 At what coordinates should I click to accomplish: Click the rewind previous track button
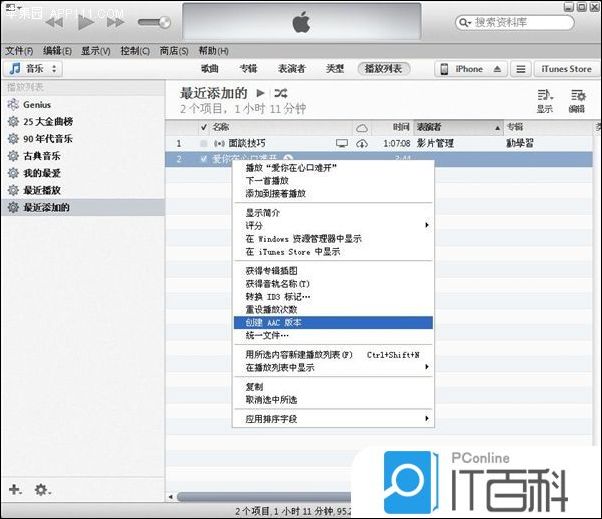(x=54, y=22)
